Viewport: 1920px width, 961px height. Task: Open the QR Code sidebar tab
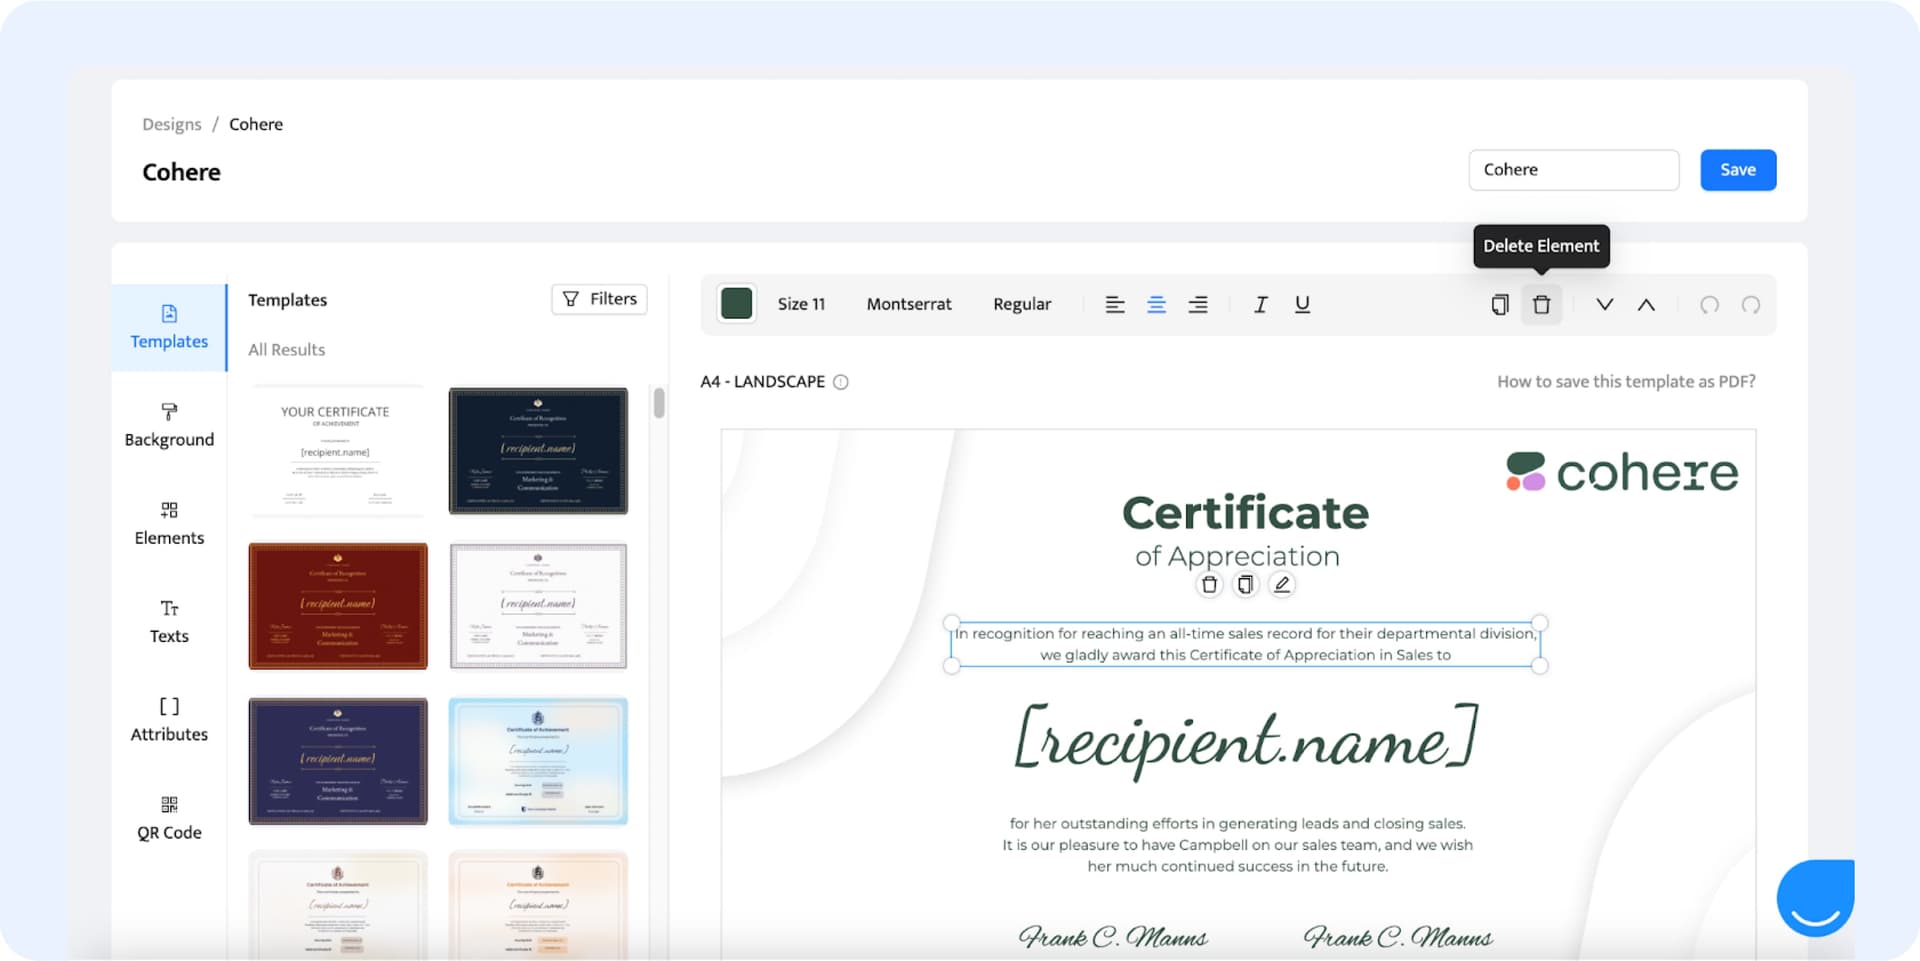point(169,818)
